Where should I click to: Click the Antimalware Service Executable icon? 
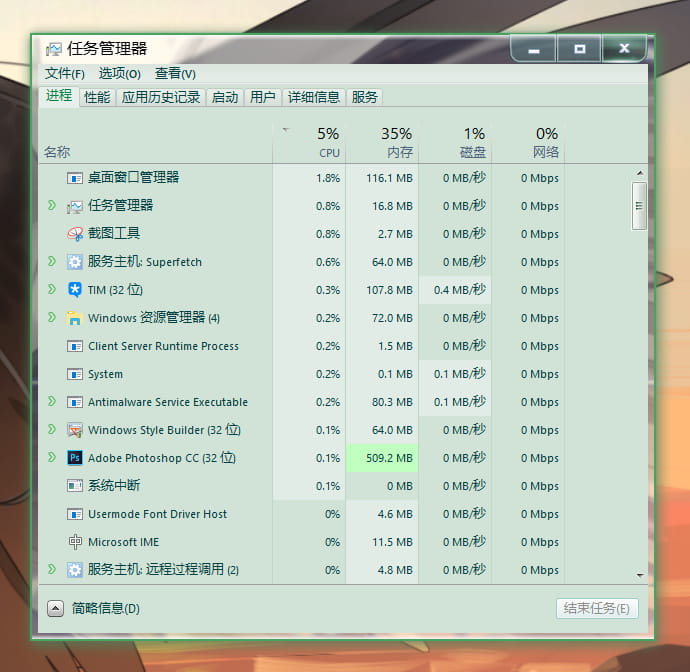(x=75, y=402)
